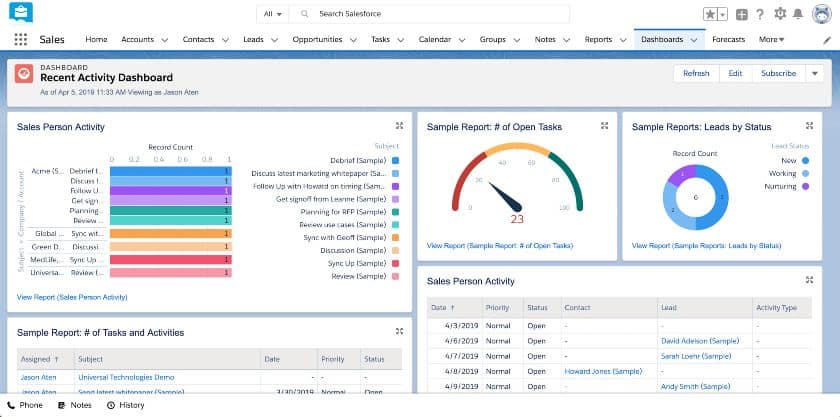Image resolution: width=840 pixels, height=417 pixels.
Task: Click the Review (Sample) legend swatch
Action: tap(395, 276)
